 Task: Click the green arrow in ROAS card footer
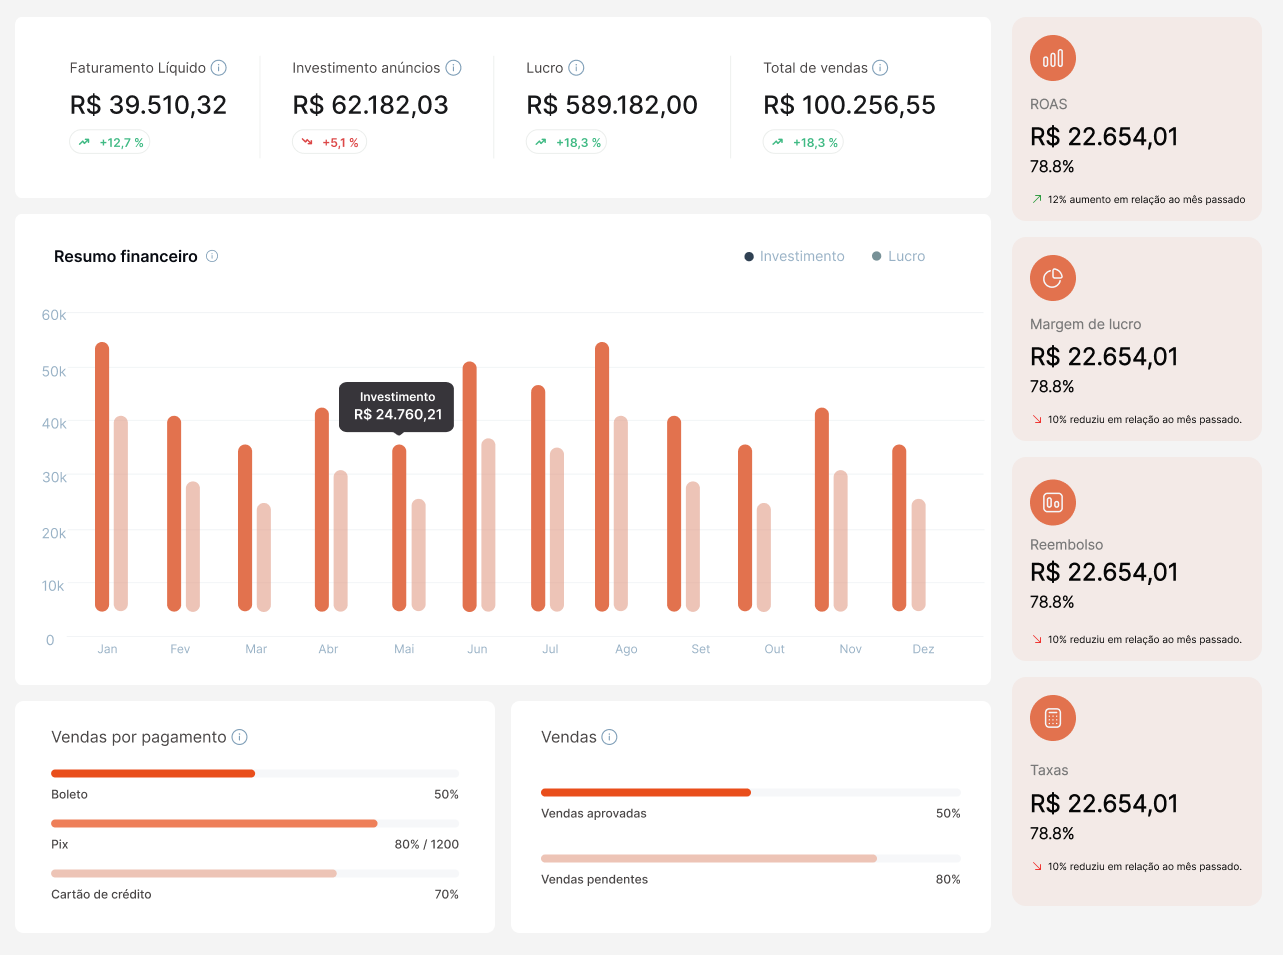point(1037,199)
